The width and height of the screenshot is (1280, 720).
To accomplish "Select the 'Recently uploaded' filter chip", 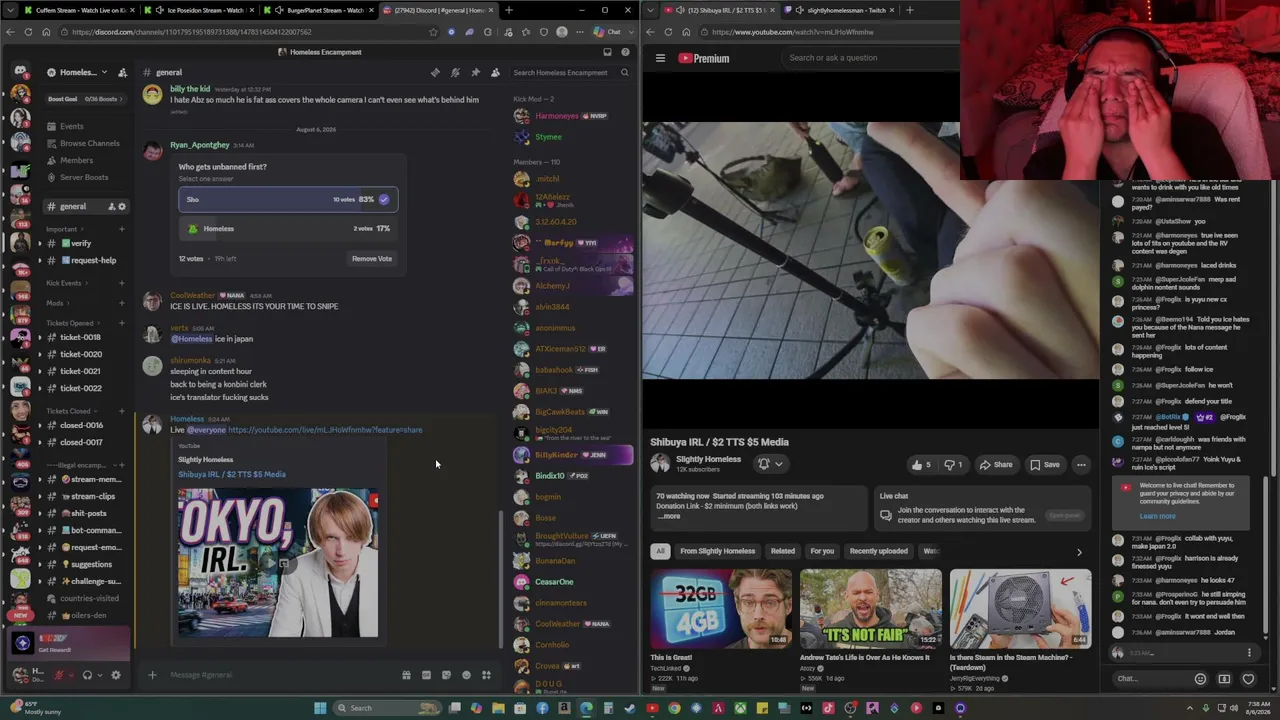I will tap(879, 551).
